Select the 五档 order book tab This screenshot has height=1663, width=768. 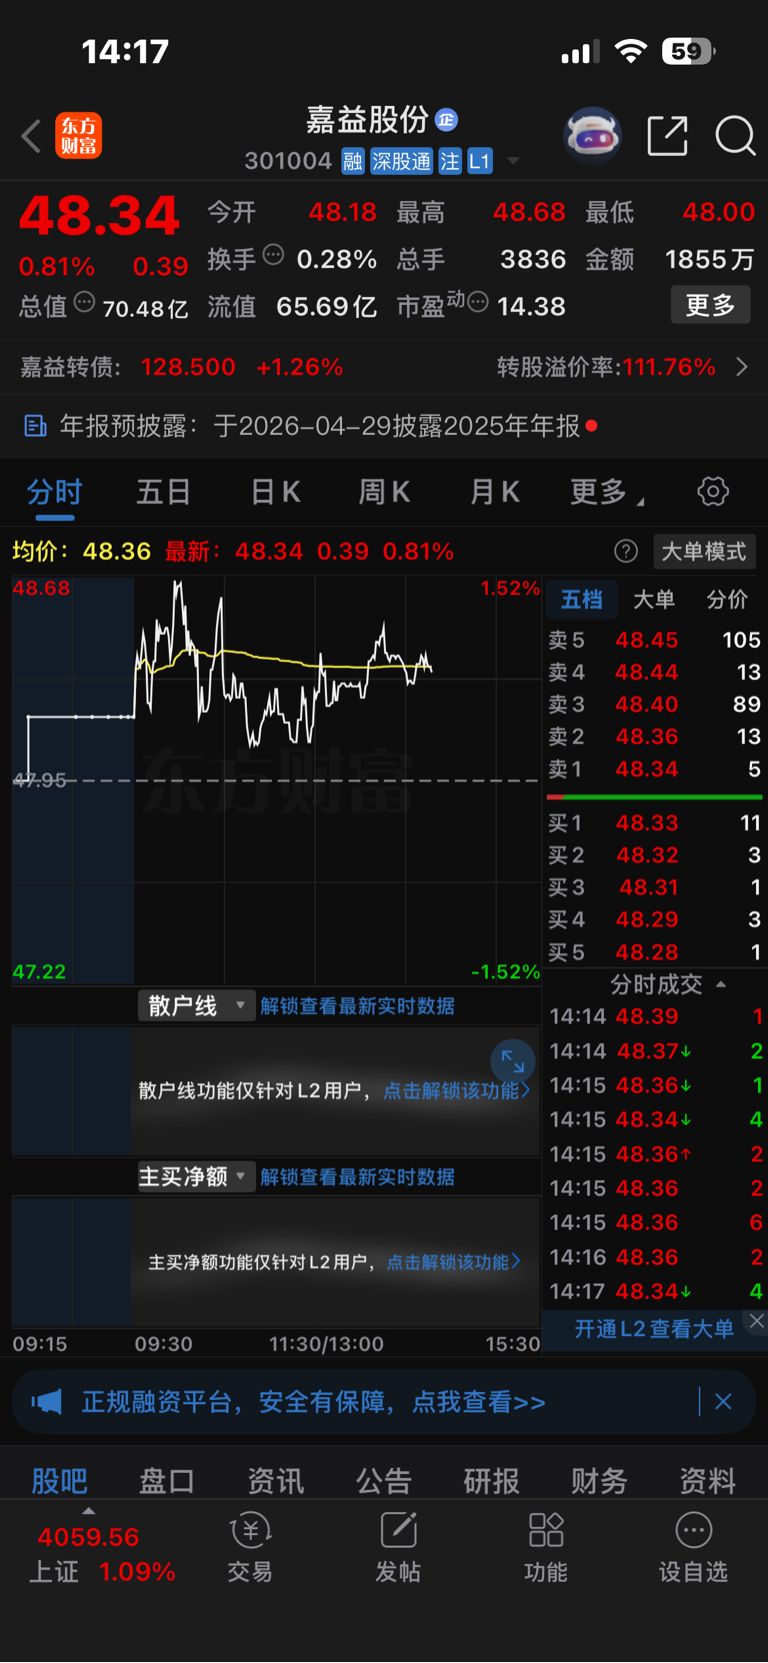click(581, 599)
